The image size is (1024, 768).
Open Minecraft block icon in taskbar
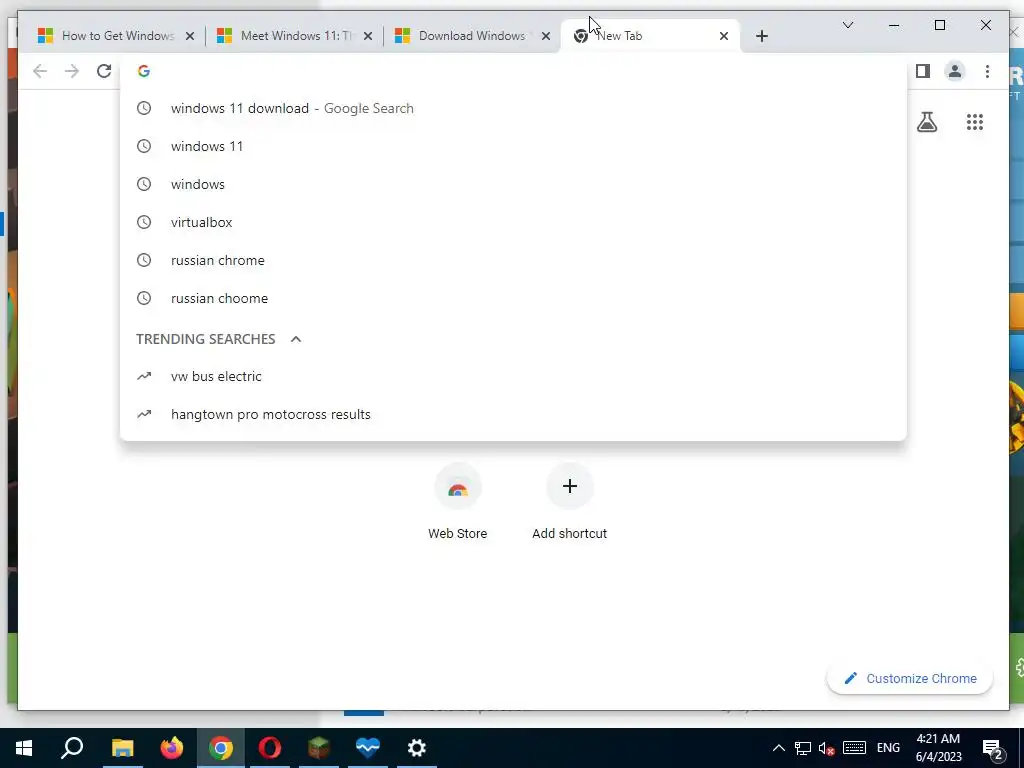pyautogui.click(x=319, y=748)
